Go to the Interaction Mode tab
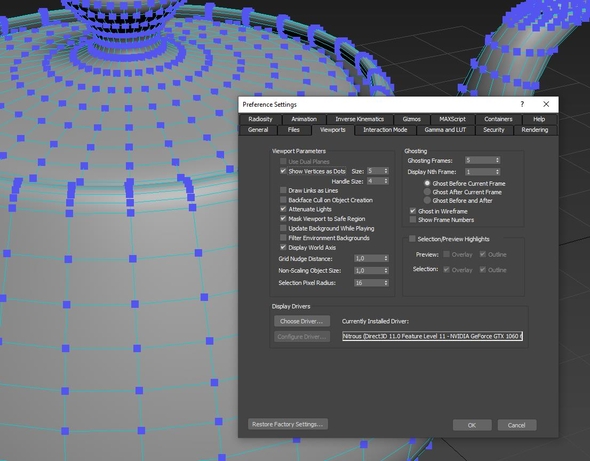The image size is (590, 461). tap(385, 130)
